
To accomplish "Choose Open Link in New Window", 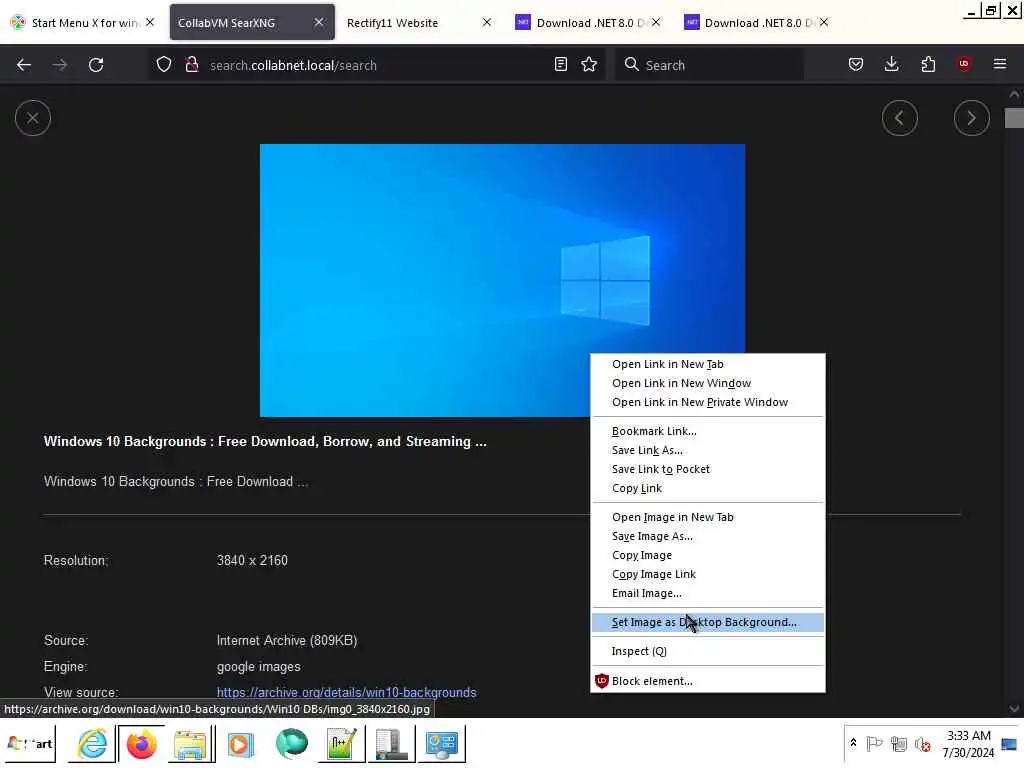I will click(707, 383).
